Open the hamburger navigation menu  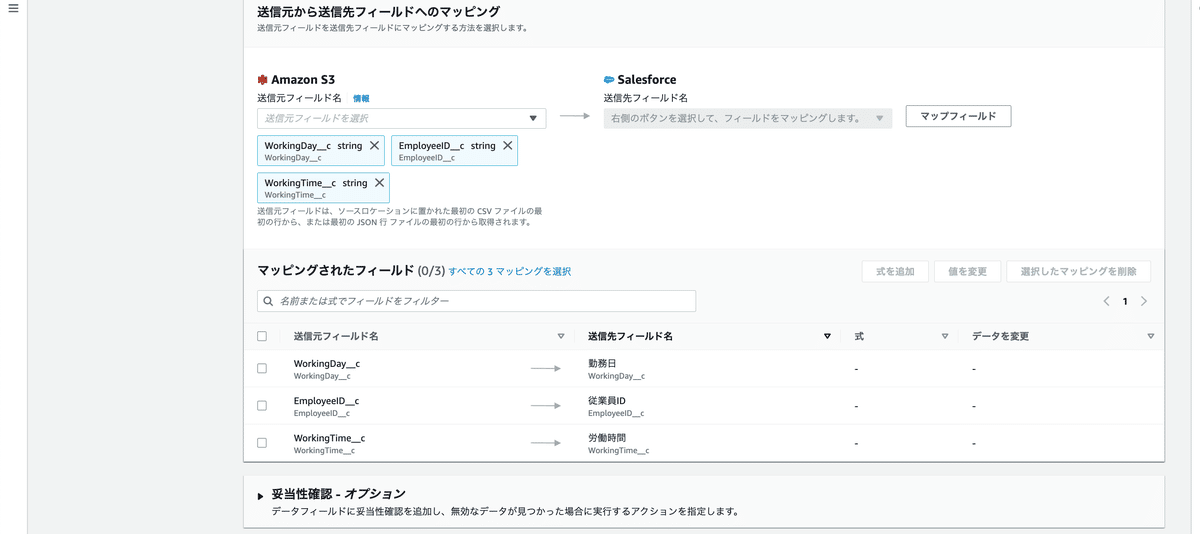(x=13, y=9)
